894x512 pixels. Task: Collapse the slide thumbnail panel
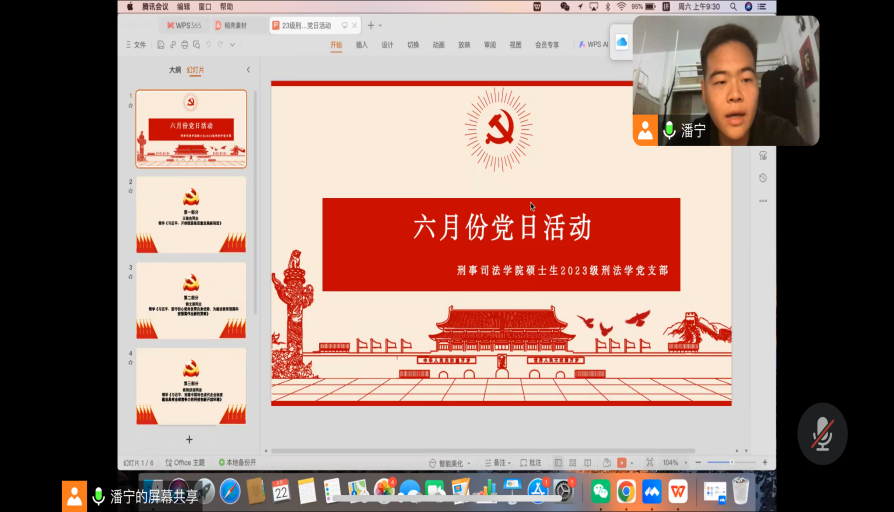248,70
